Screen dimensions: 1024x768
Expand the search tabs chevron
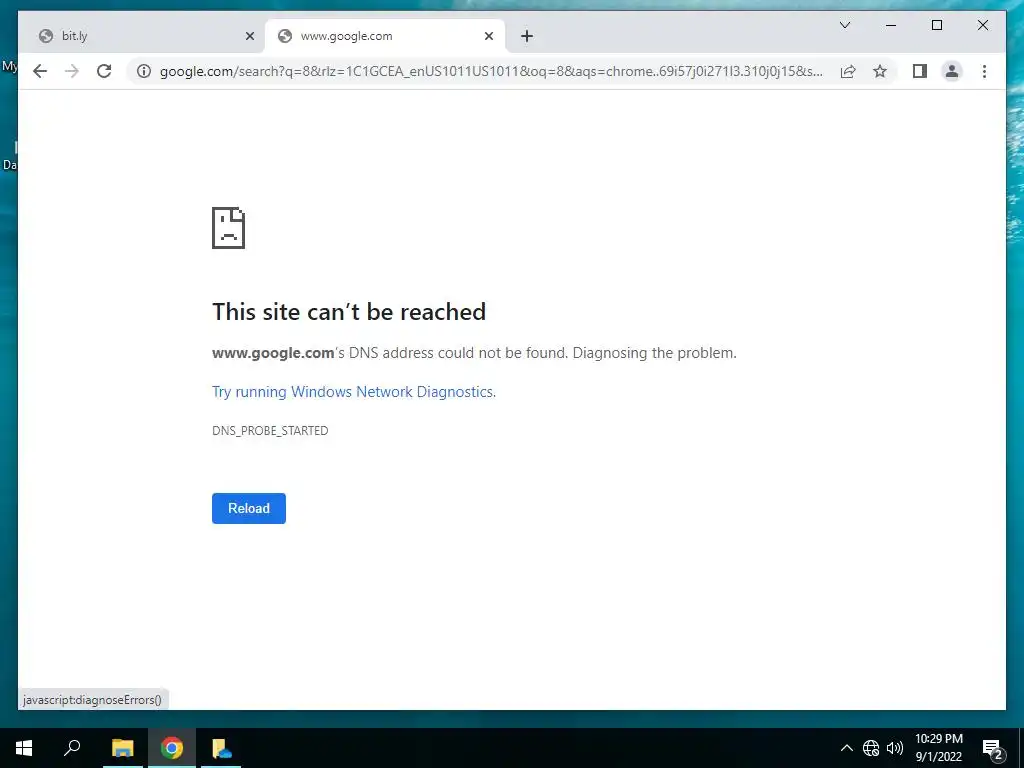tap(844, 25)
